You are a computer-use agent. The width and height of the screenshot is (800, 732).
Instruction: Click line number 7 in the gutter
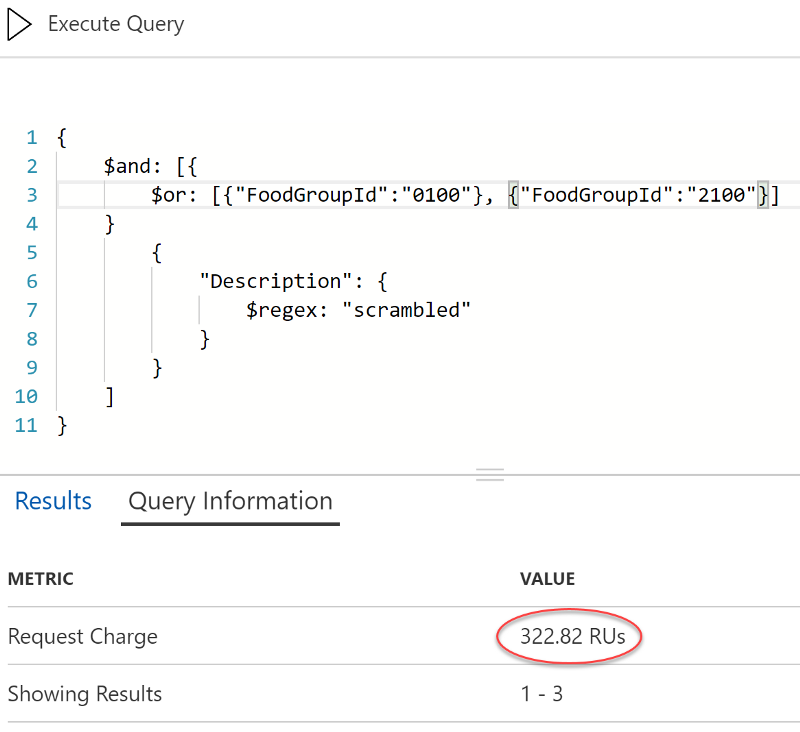pos(32,310)
